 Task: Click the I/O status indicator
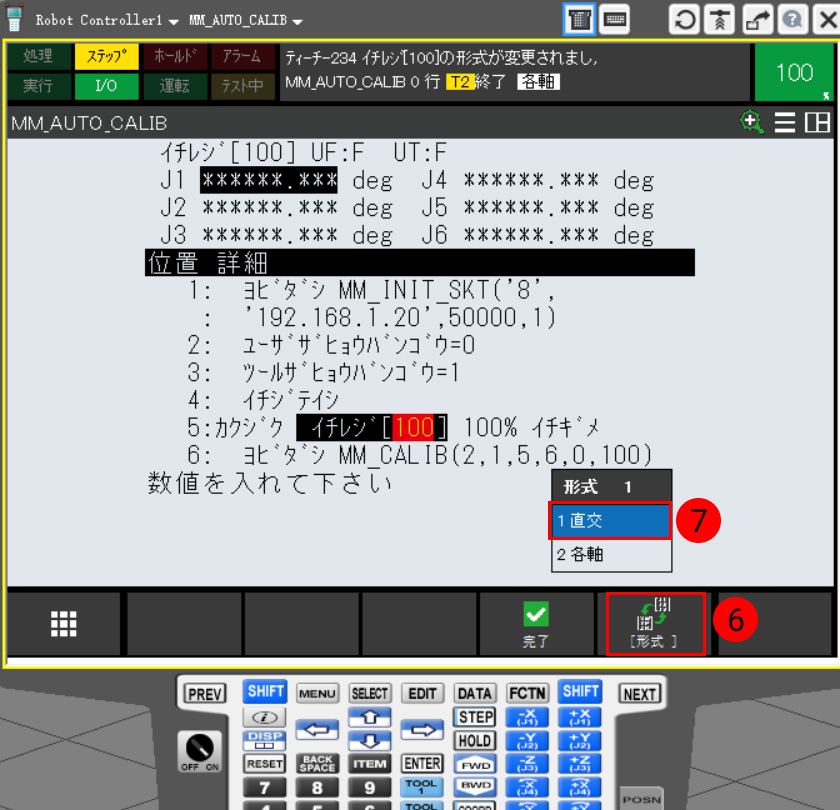(107, 86)
